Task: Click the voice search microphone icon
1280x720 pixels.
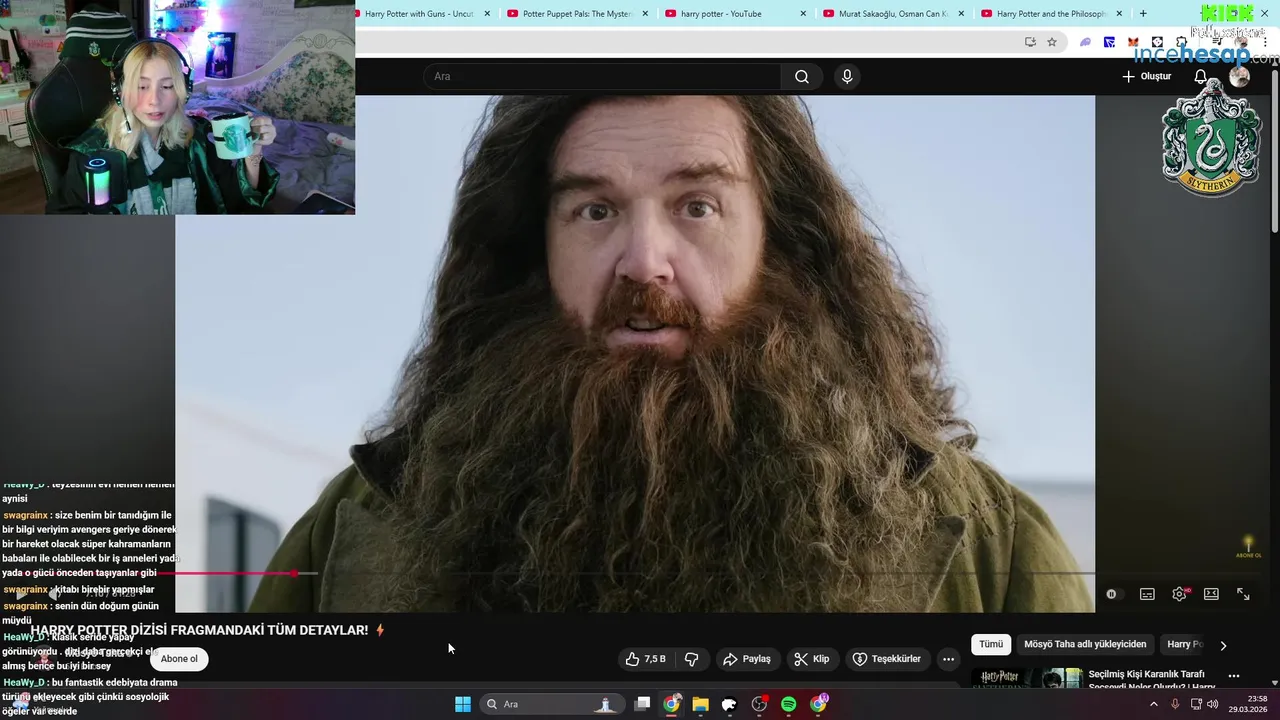Action: [847, 77]
